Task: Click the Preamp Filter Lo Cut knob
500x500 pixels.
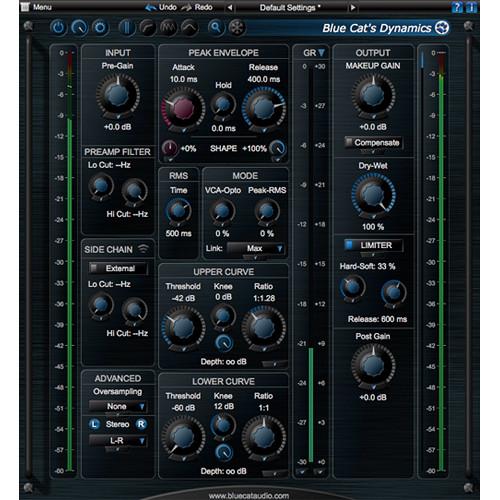Action: pyautogui.click(x=101, y=186)
